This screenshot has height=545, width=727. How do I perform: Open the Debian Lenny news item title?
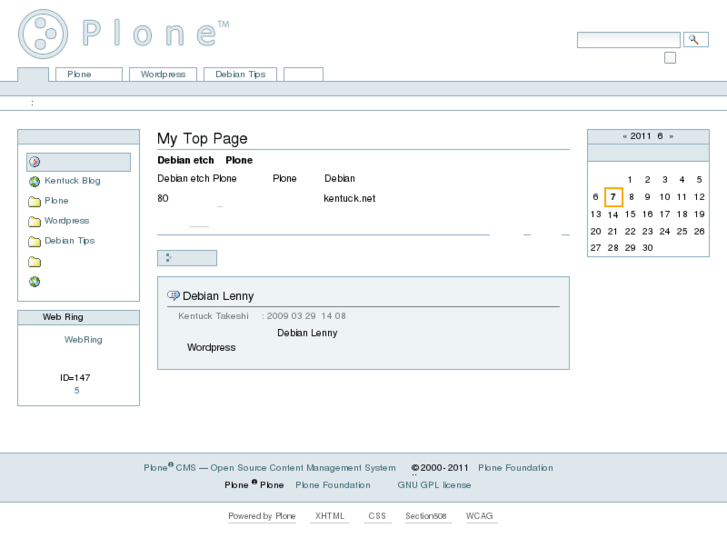tap(218, 296)
